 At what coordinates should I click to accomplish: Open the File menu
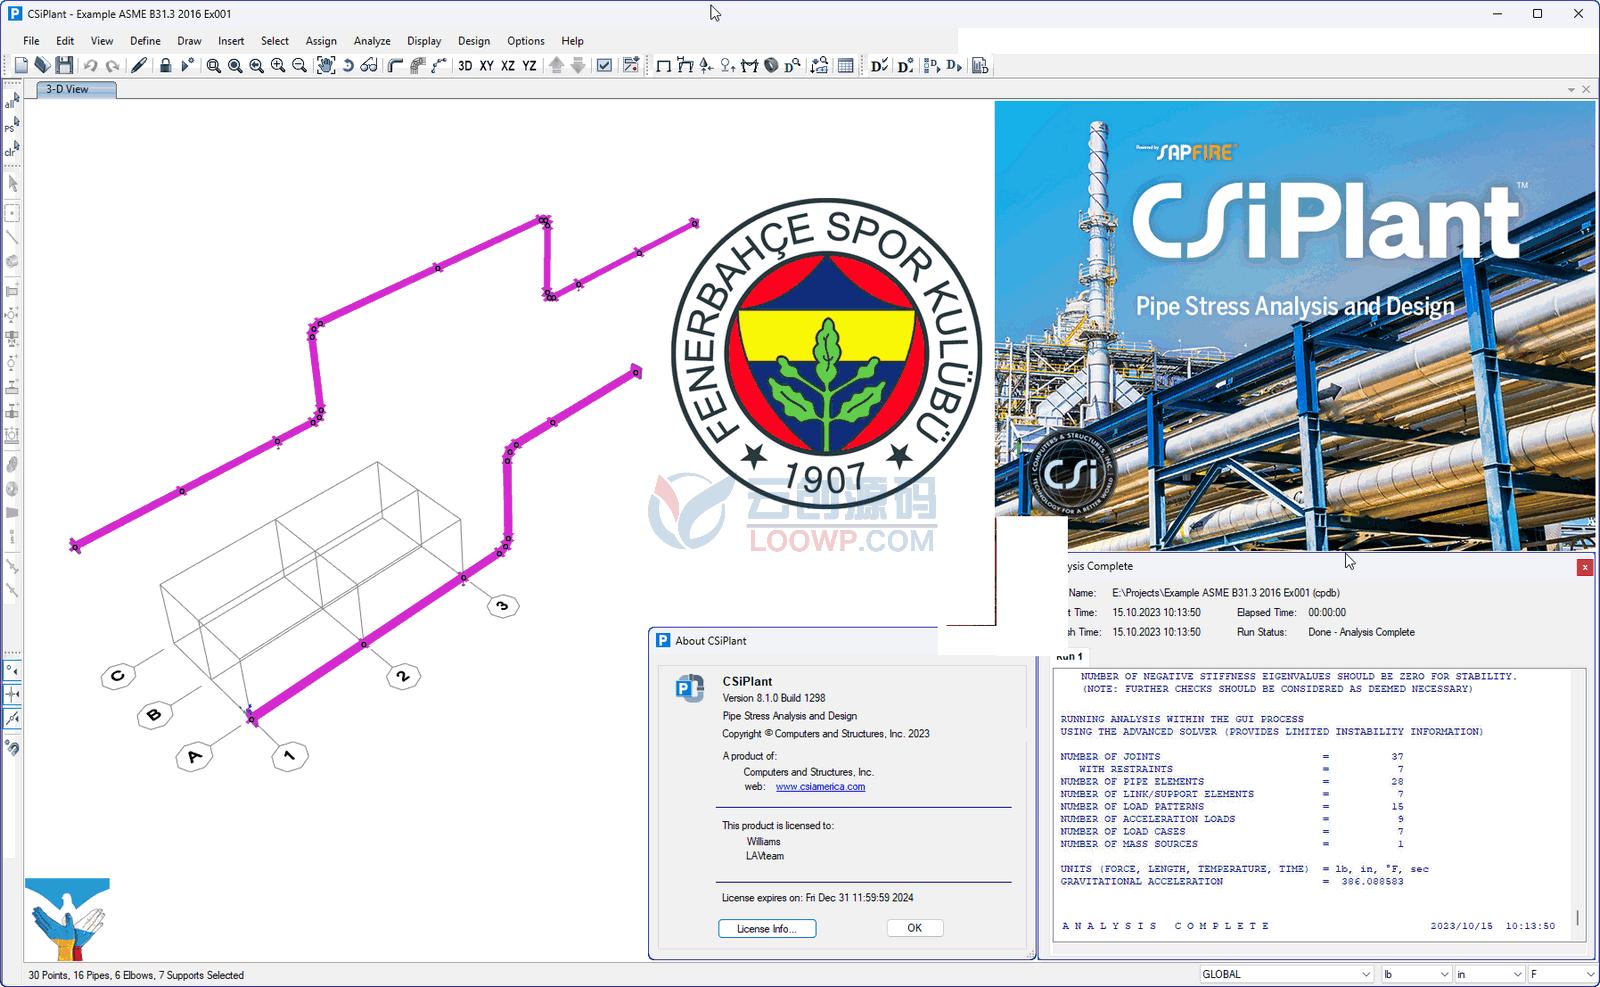coord(31,41)
